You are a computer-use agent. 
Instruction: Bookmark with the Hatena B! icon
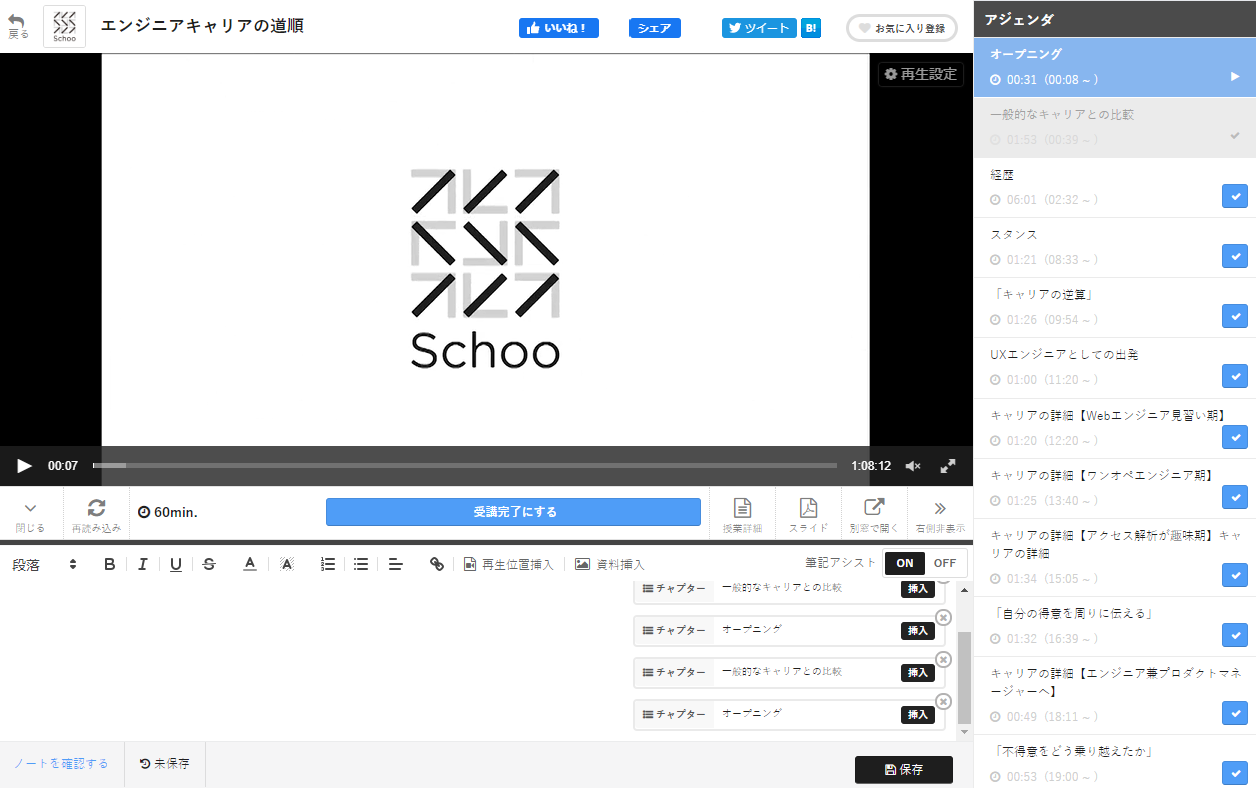pos(811,28)
